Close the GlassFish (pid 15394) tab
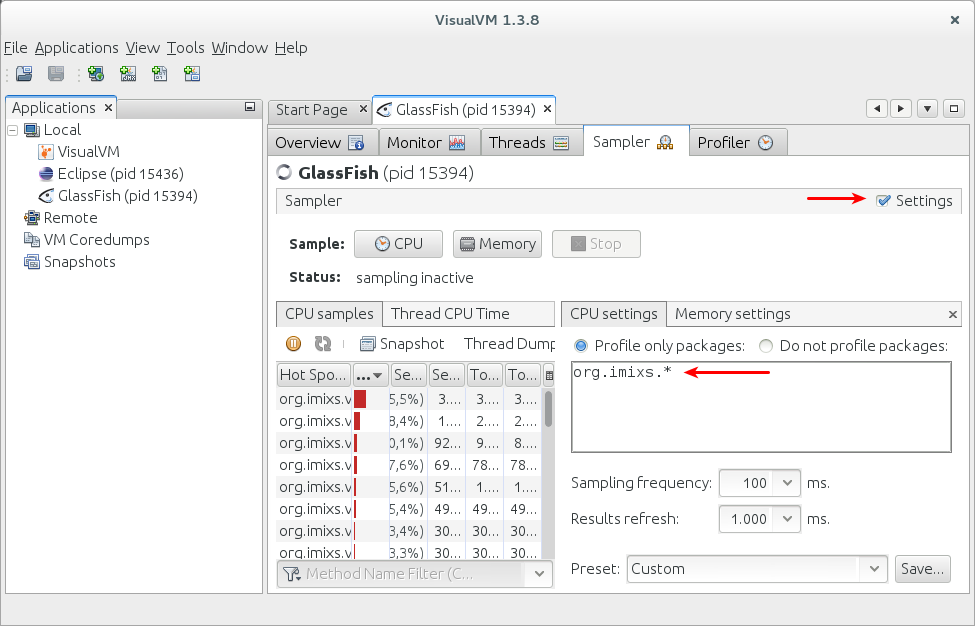 click(547, 109)
